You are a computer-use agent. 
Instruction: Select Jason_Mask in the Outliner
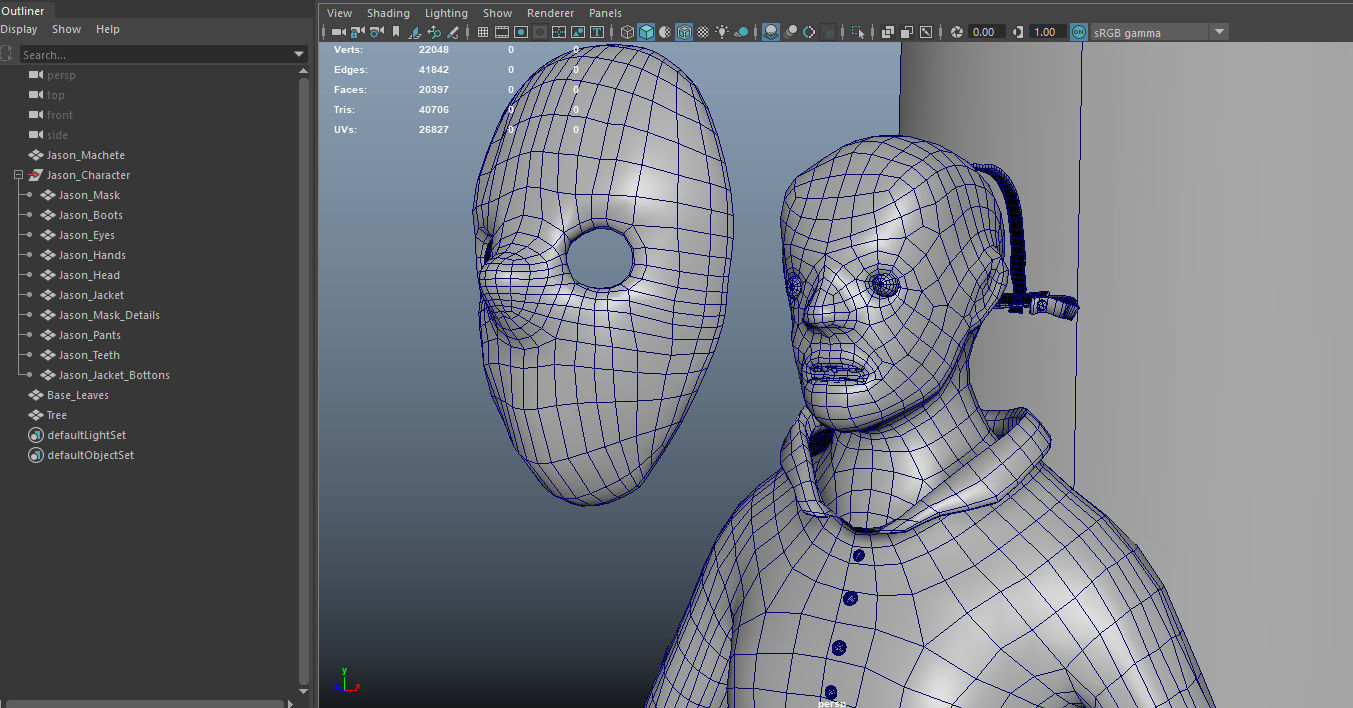(89, 195)
